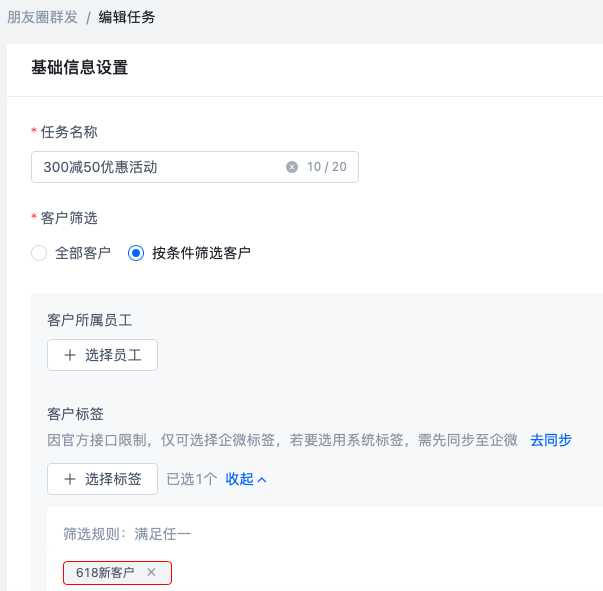
Task: Click the 筛选规则：满足任一 text
Action: coord(127,534)
